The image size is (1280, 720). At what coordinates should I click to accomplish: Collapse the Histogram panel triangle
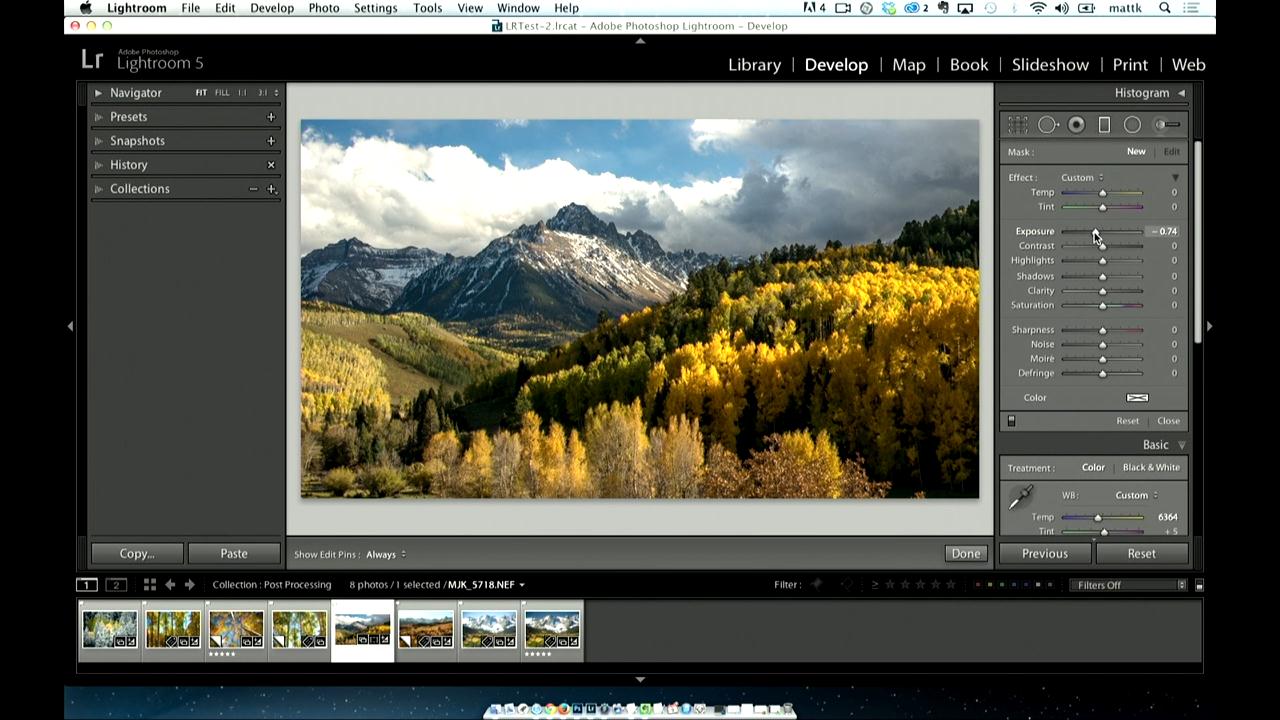(x=1181, y=93)
